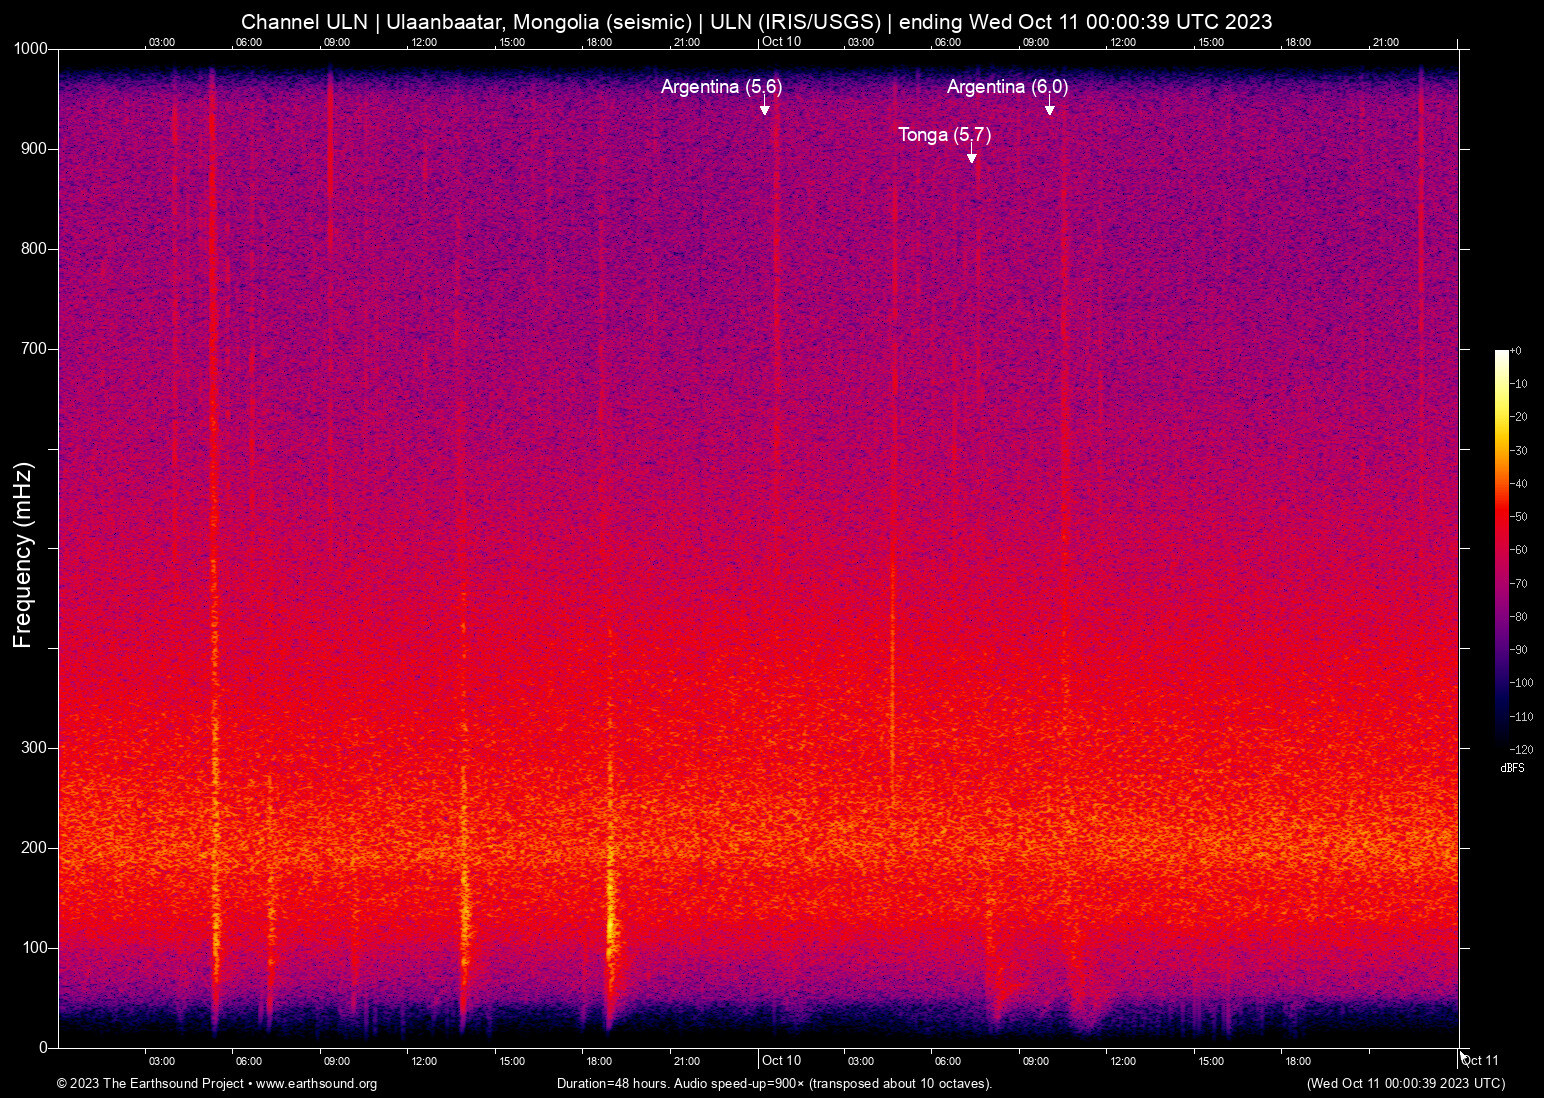This screenshot has width=1544, height=1098.
Task: Click the arrow marker below Argentina (6.0)
Action: (x=1049, y=109)
